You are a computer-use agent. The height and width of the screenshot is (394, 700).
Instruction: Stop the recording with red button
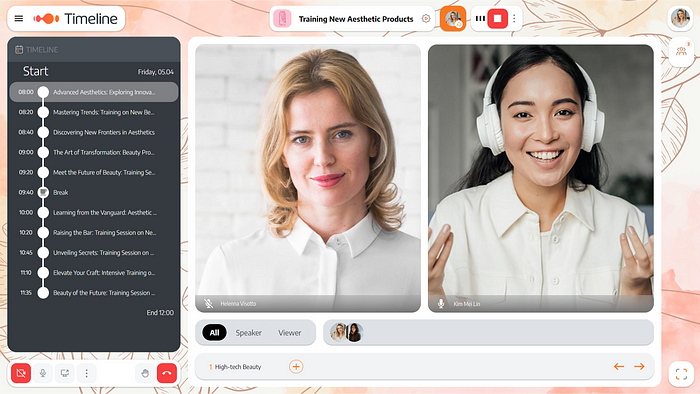click(x=497, y=19)
